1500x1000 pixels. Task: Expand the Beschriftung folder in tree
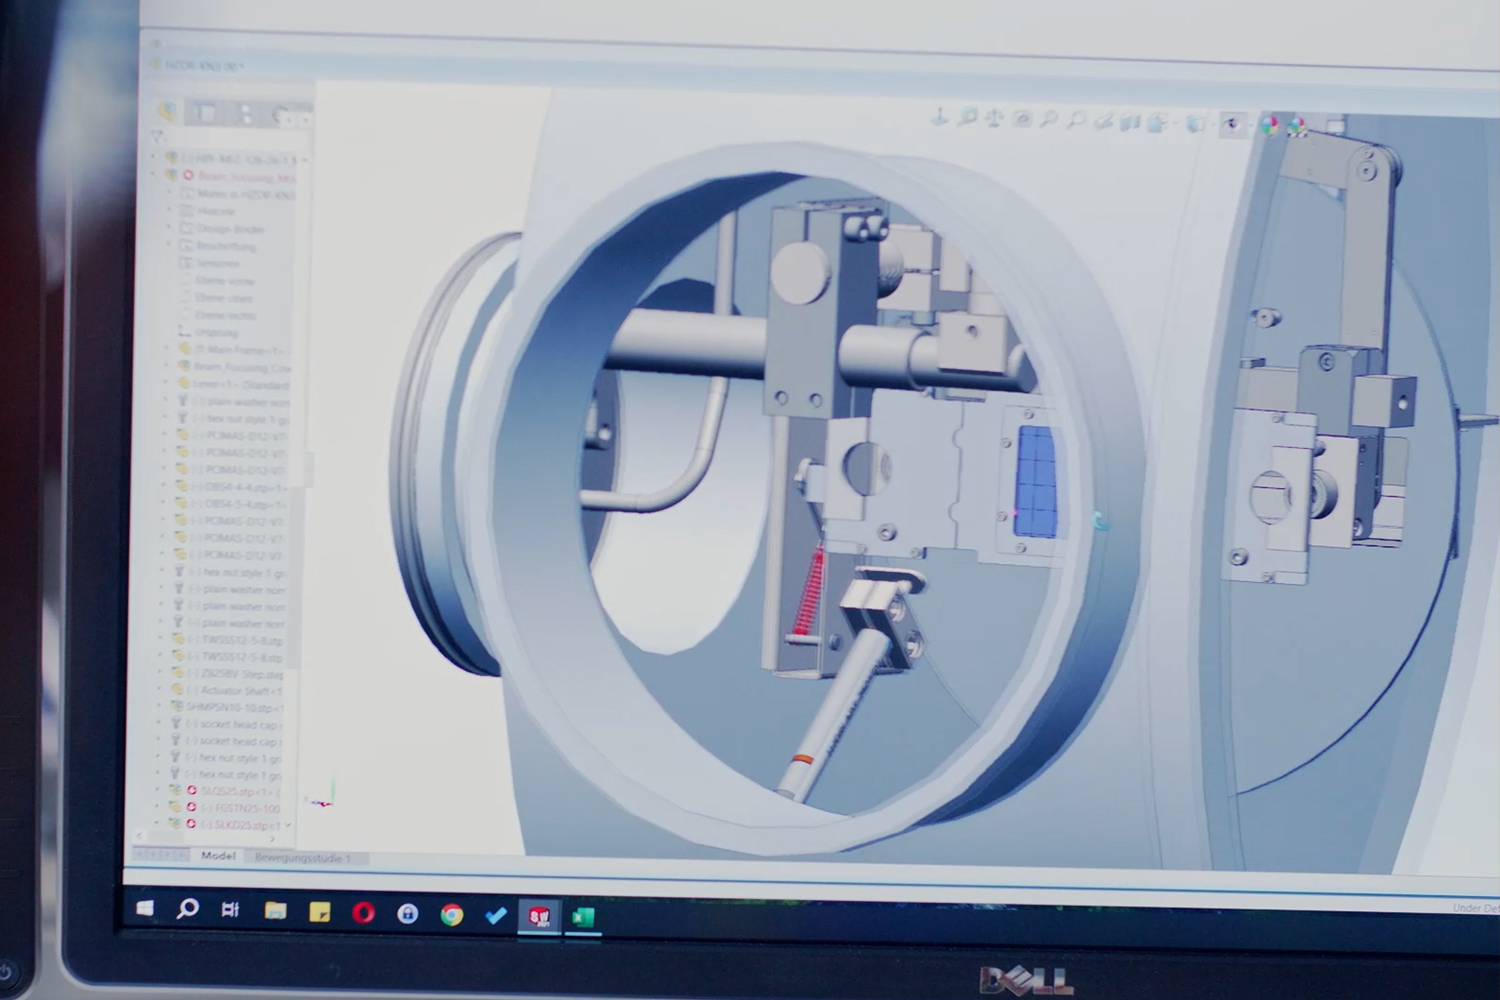[x=170, y=246]
